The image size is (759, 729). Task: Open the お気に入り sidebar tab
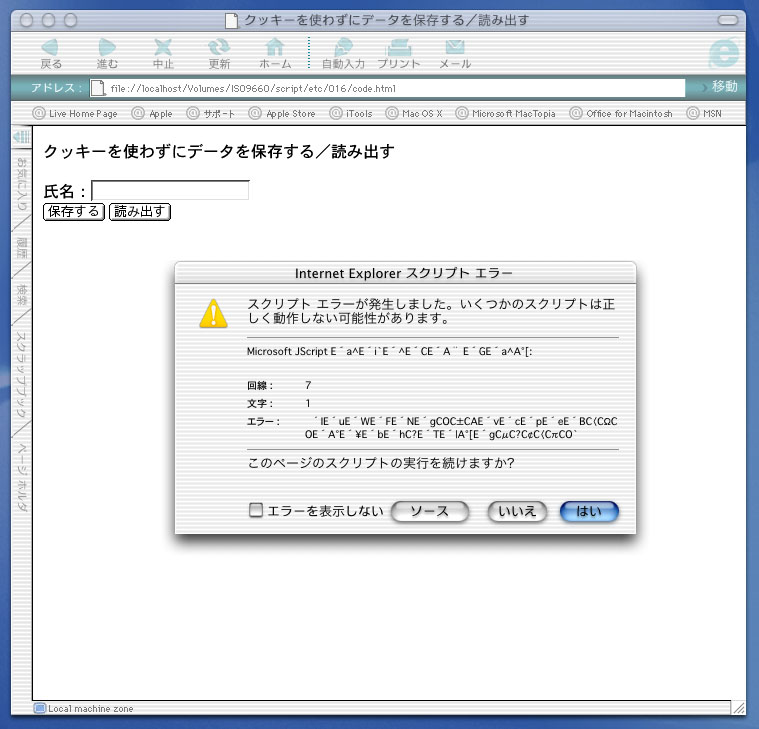pyautogui.click(x=21, y=184)
